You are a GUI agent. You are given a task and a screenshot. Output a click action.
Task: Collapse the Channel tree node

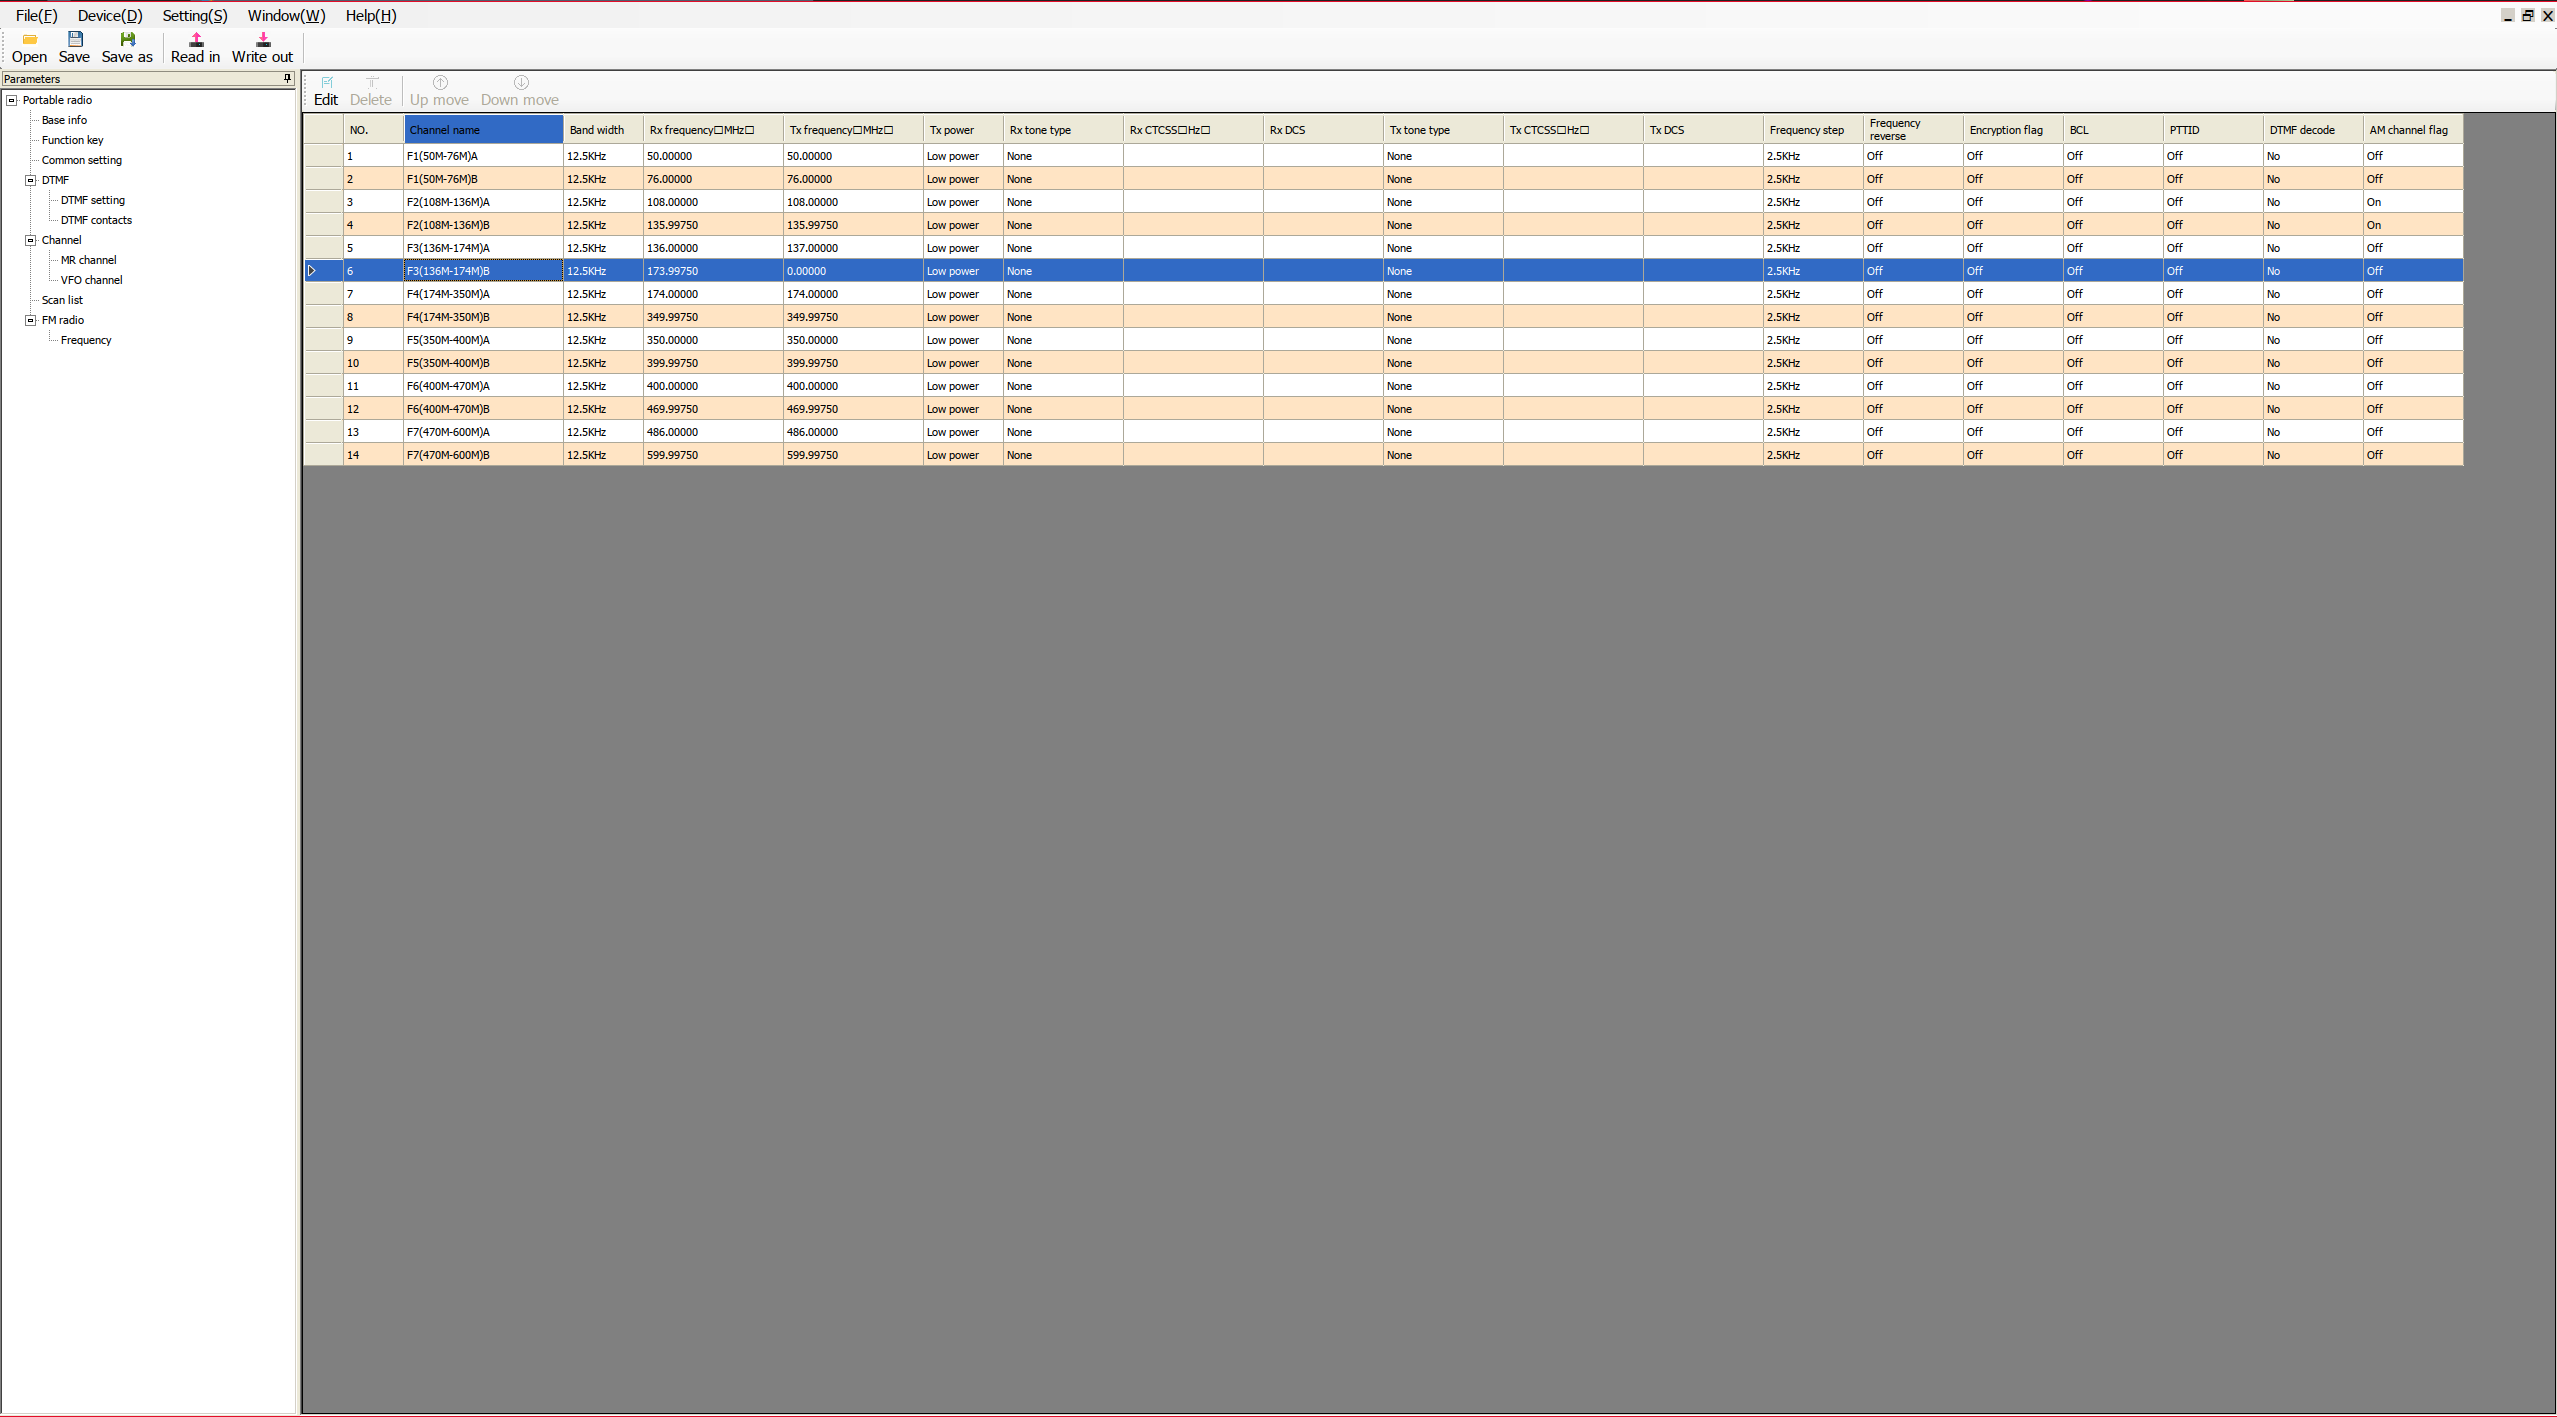[31, 240]
